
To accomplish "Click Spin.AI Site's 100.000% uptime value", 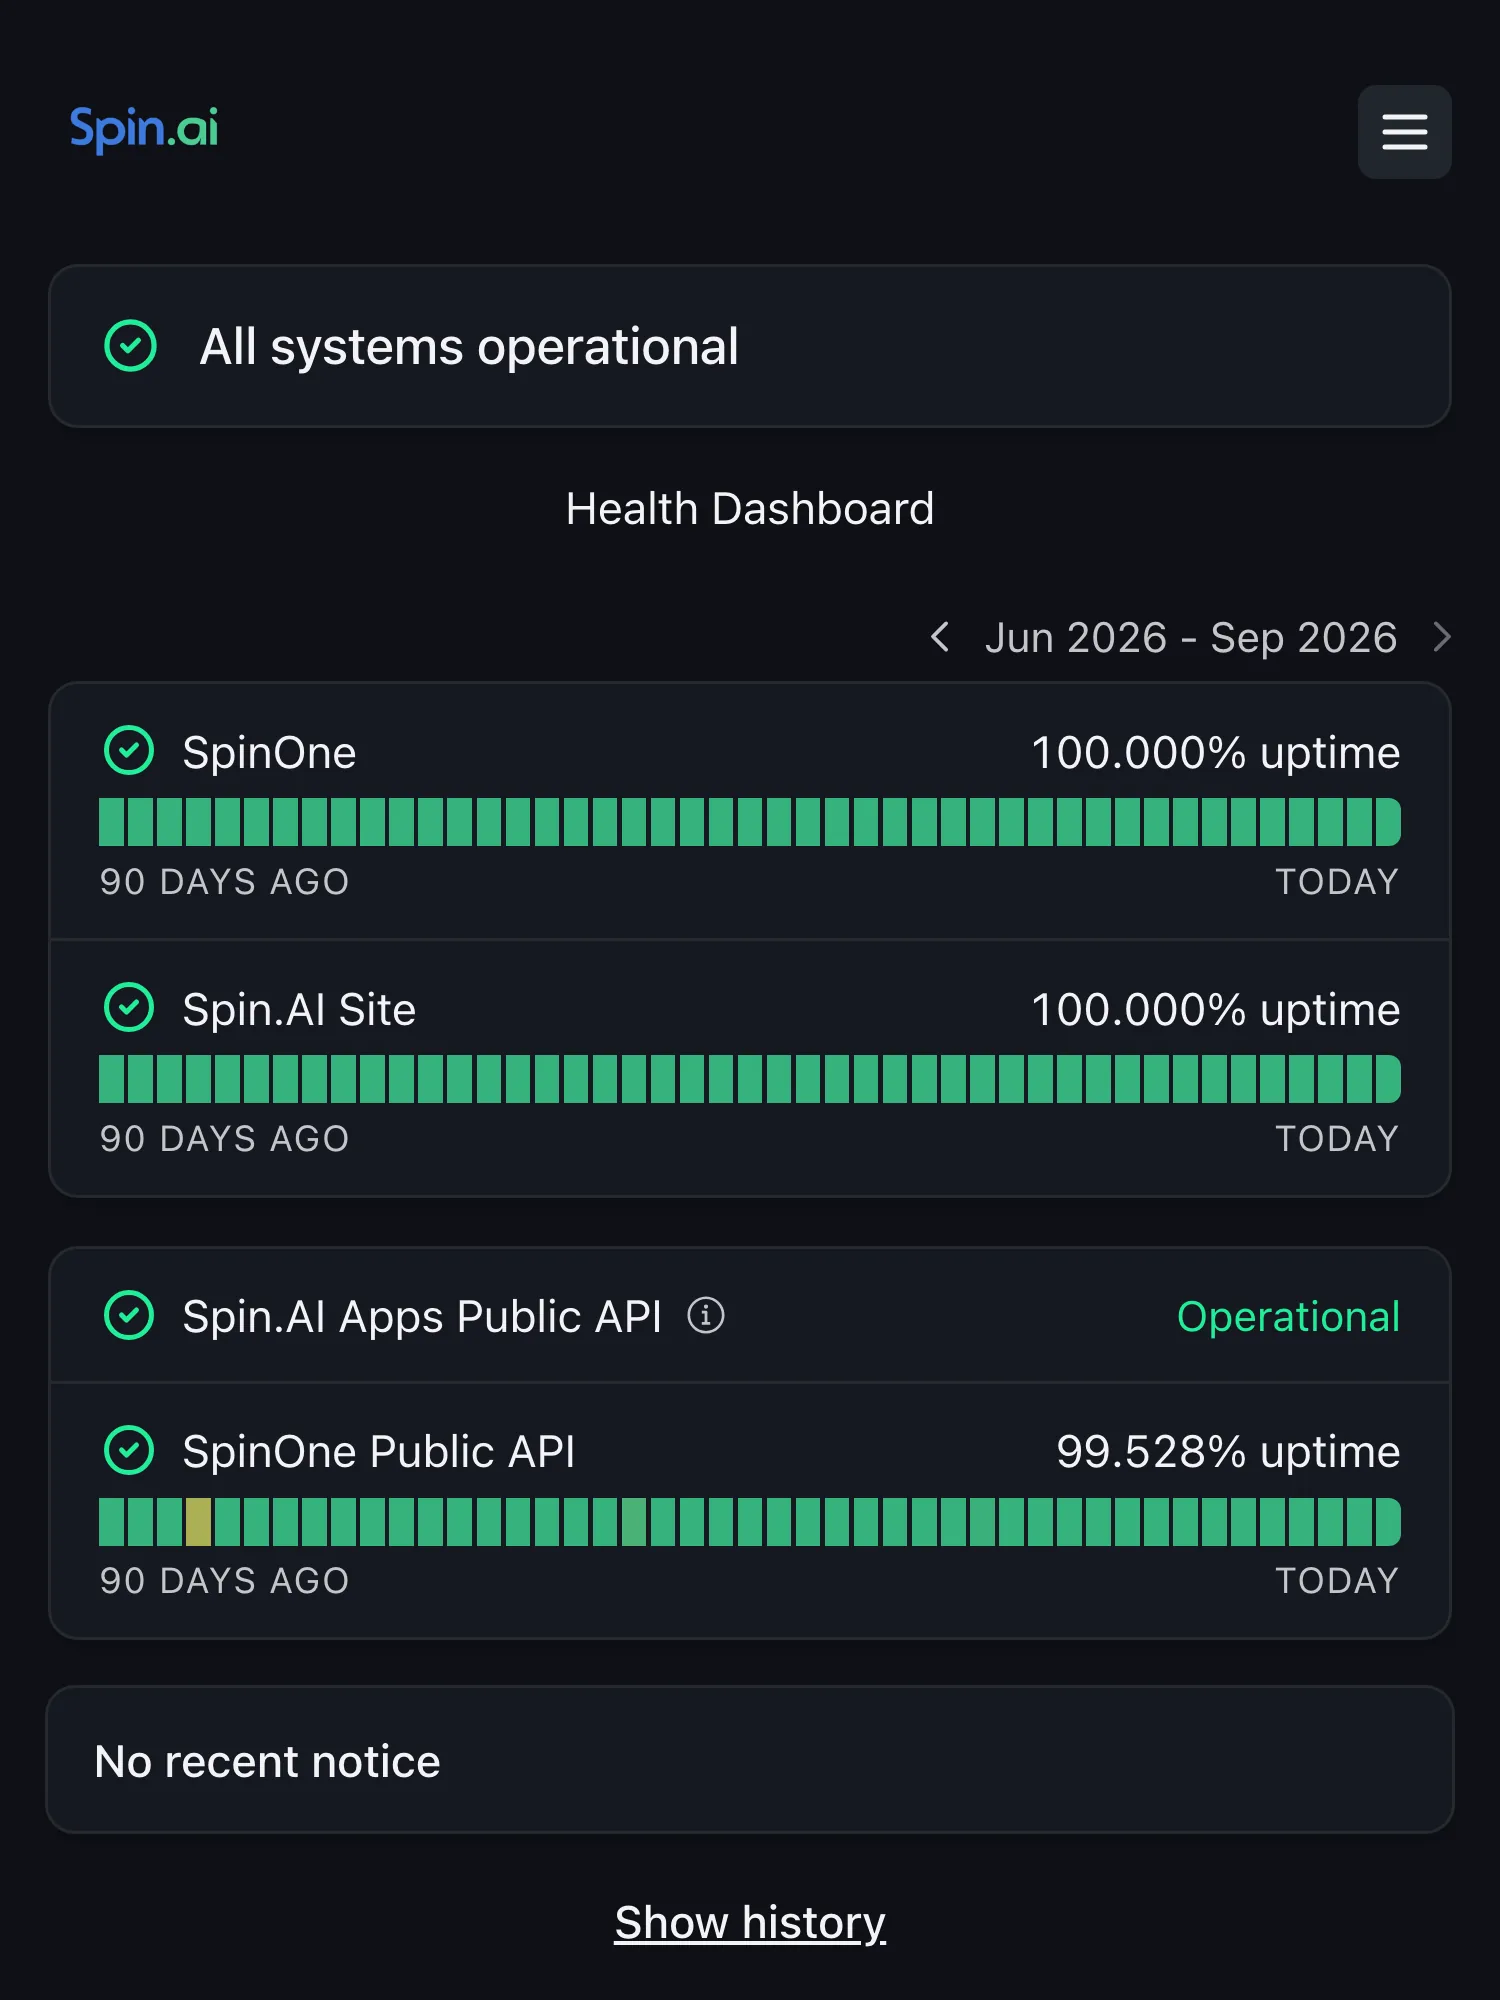I will point(1216,1010).
